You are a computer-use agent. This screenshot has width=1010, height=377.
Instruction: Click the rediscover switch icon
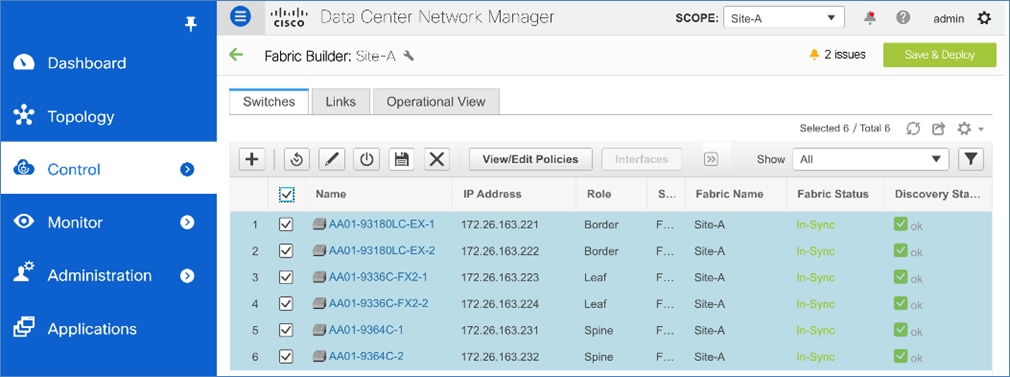tap(296, 159)
